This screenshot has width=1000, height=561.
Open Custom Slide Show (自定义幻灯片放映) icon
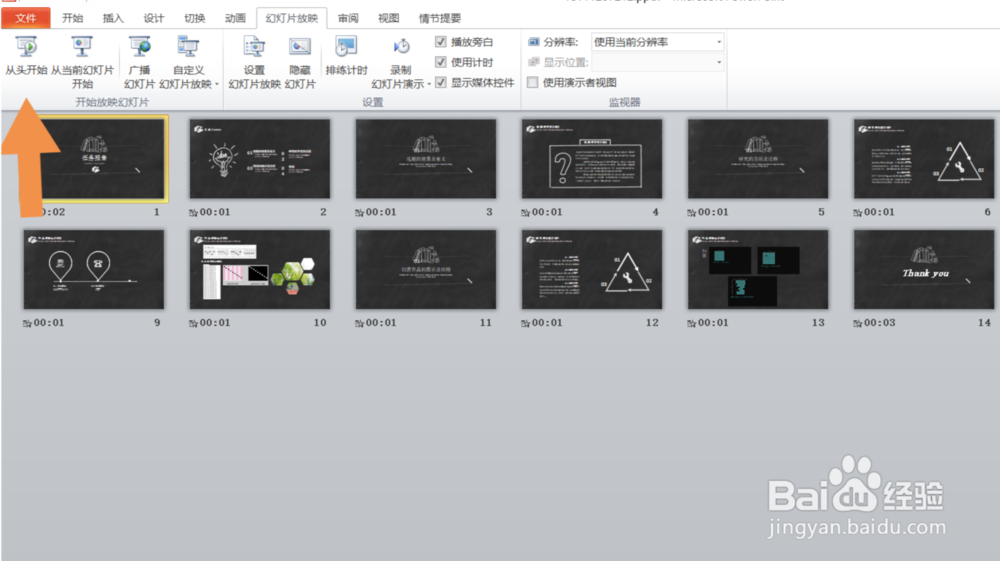[188, 47]
